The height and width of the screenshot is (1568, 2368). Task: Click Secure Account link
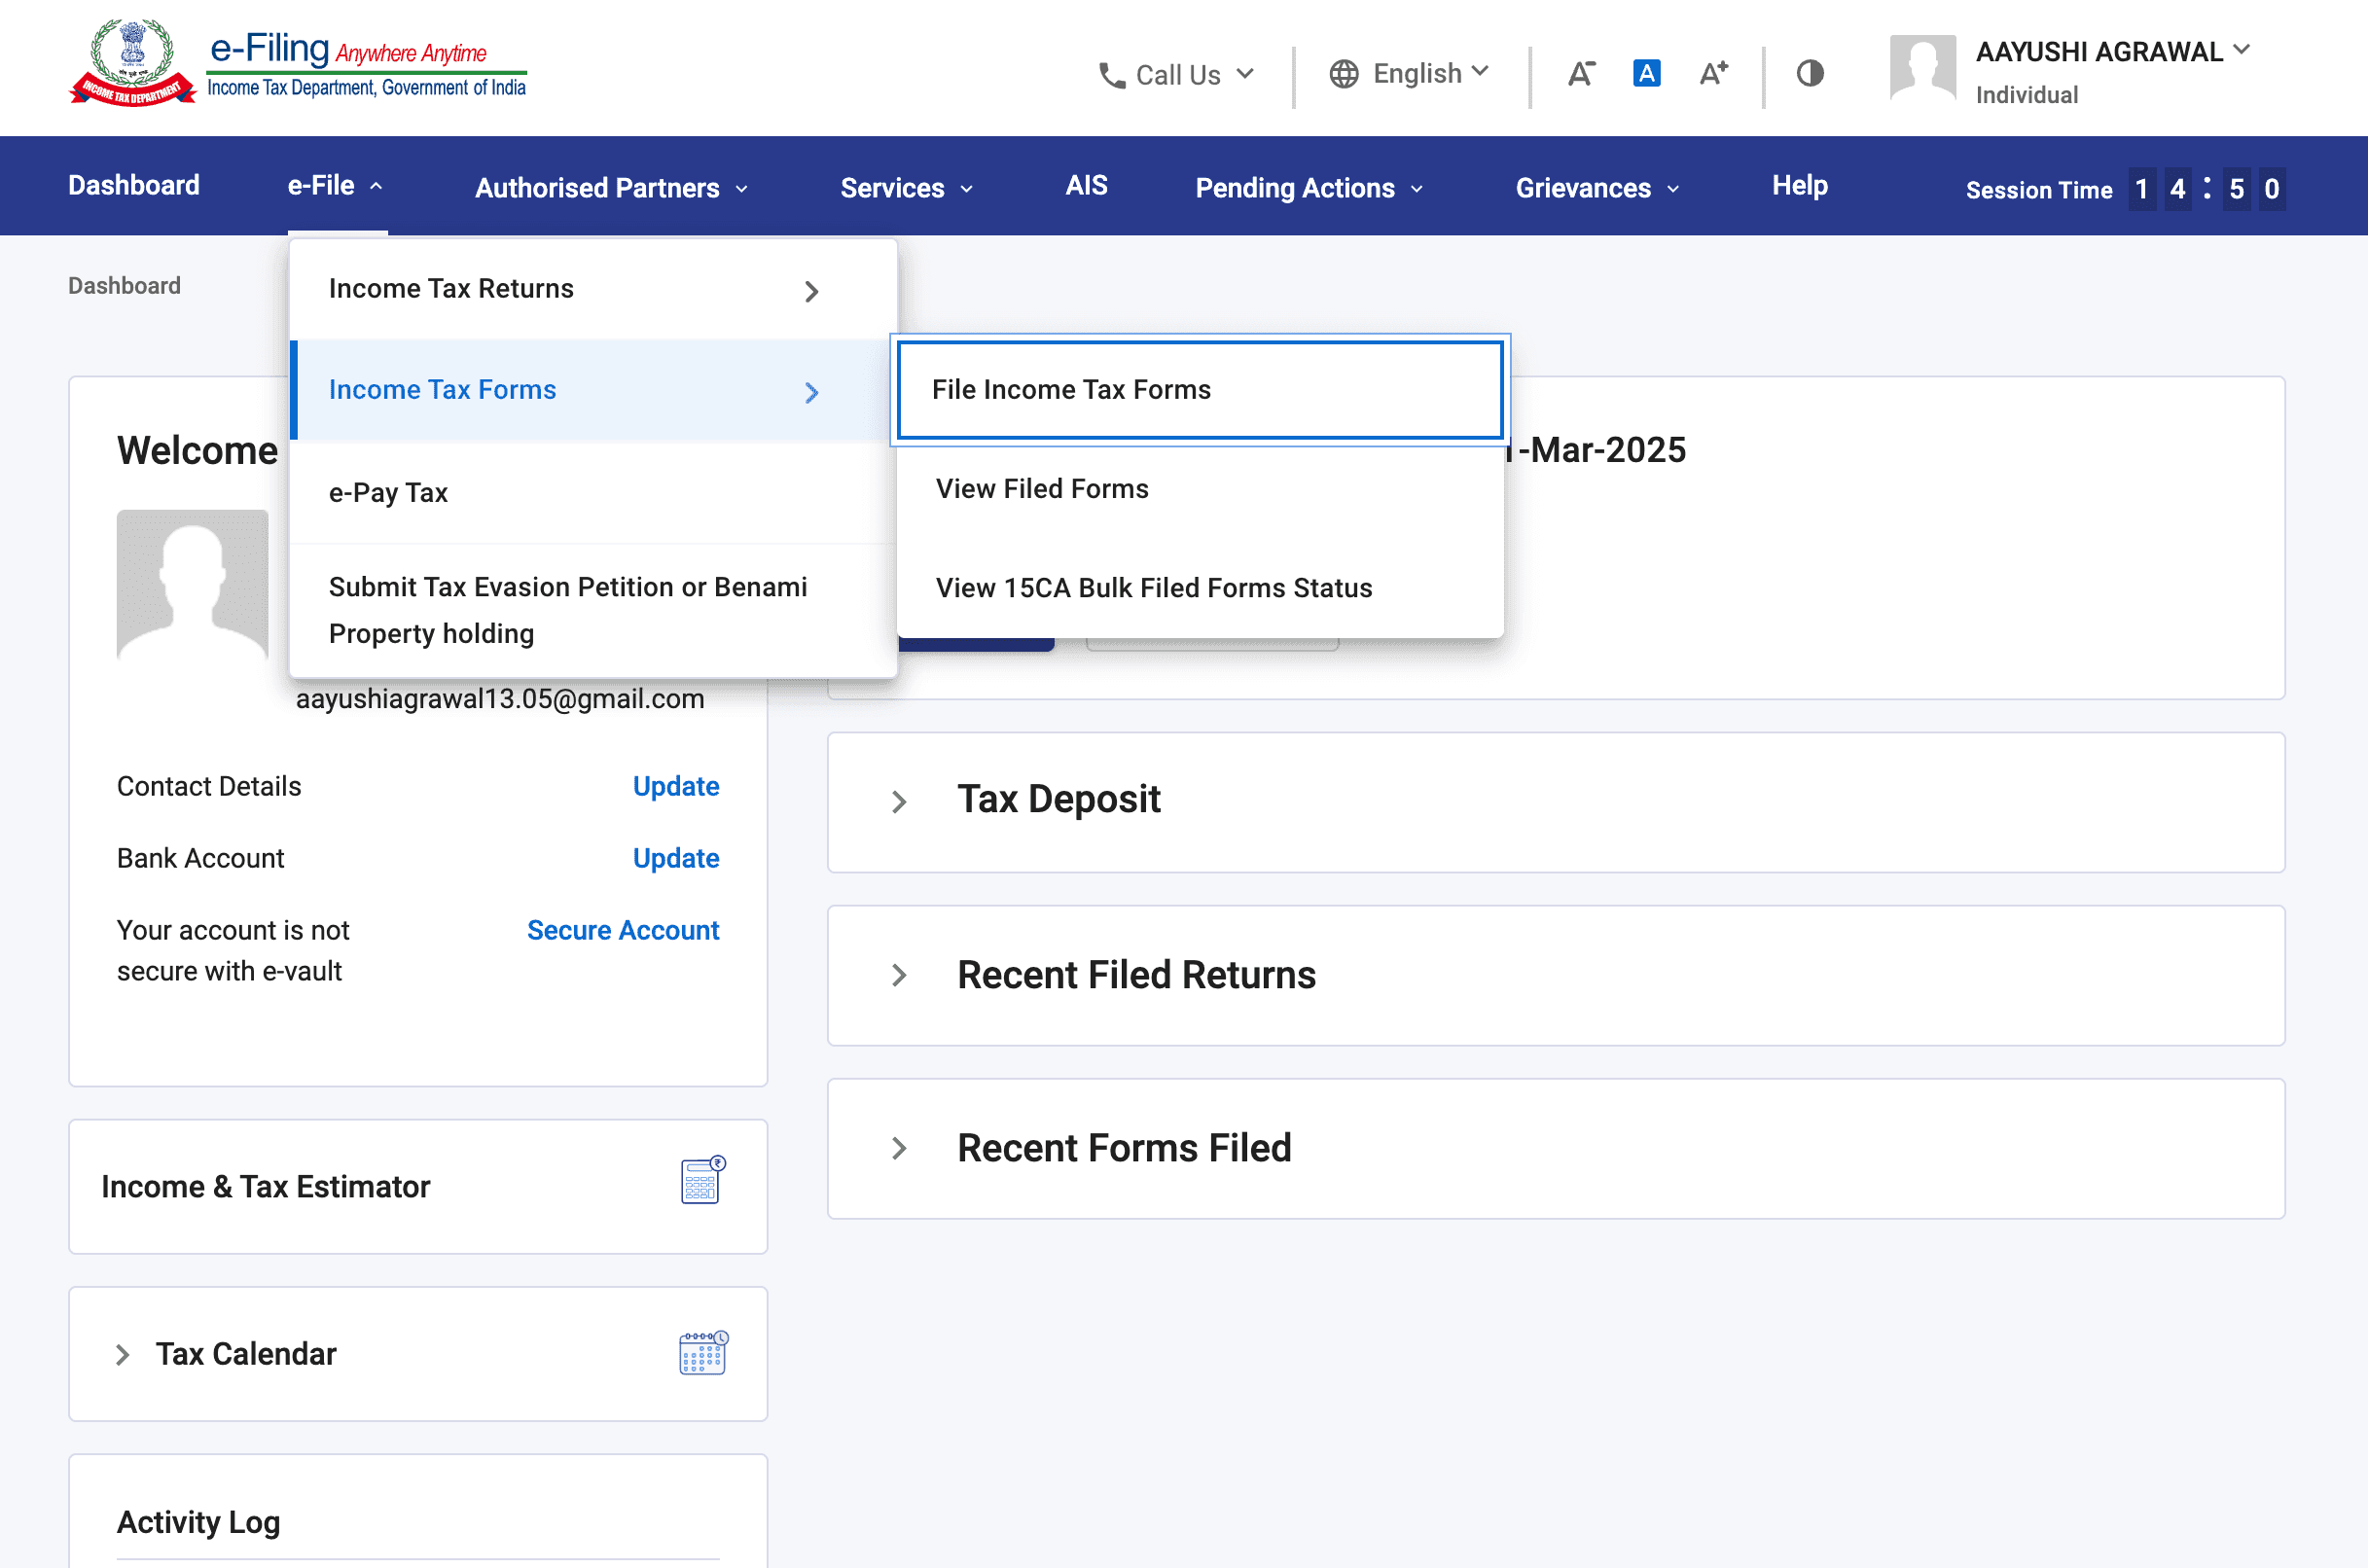622,930
